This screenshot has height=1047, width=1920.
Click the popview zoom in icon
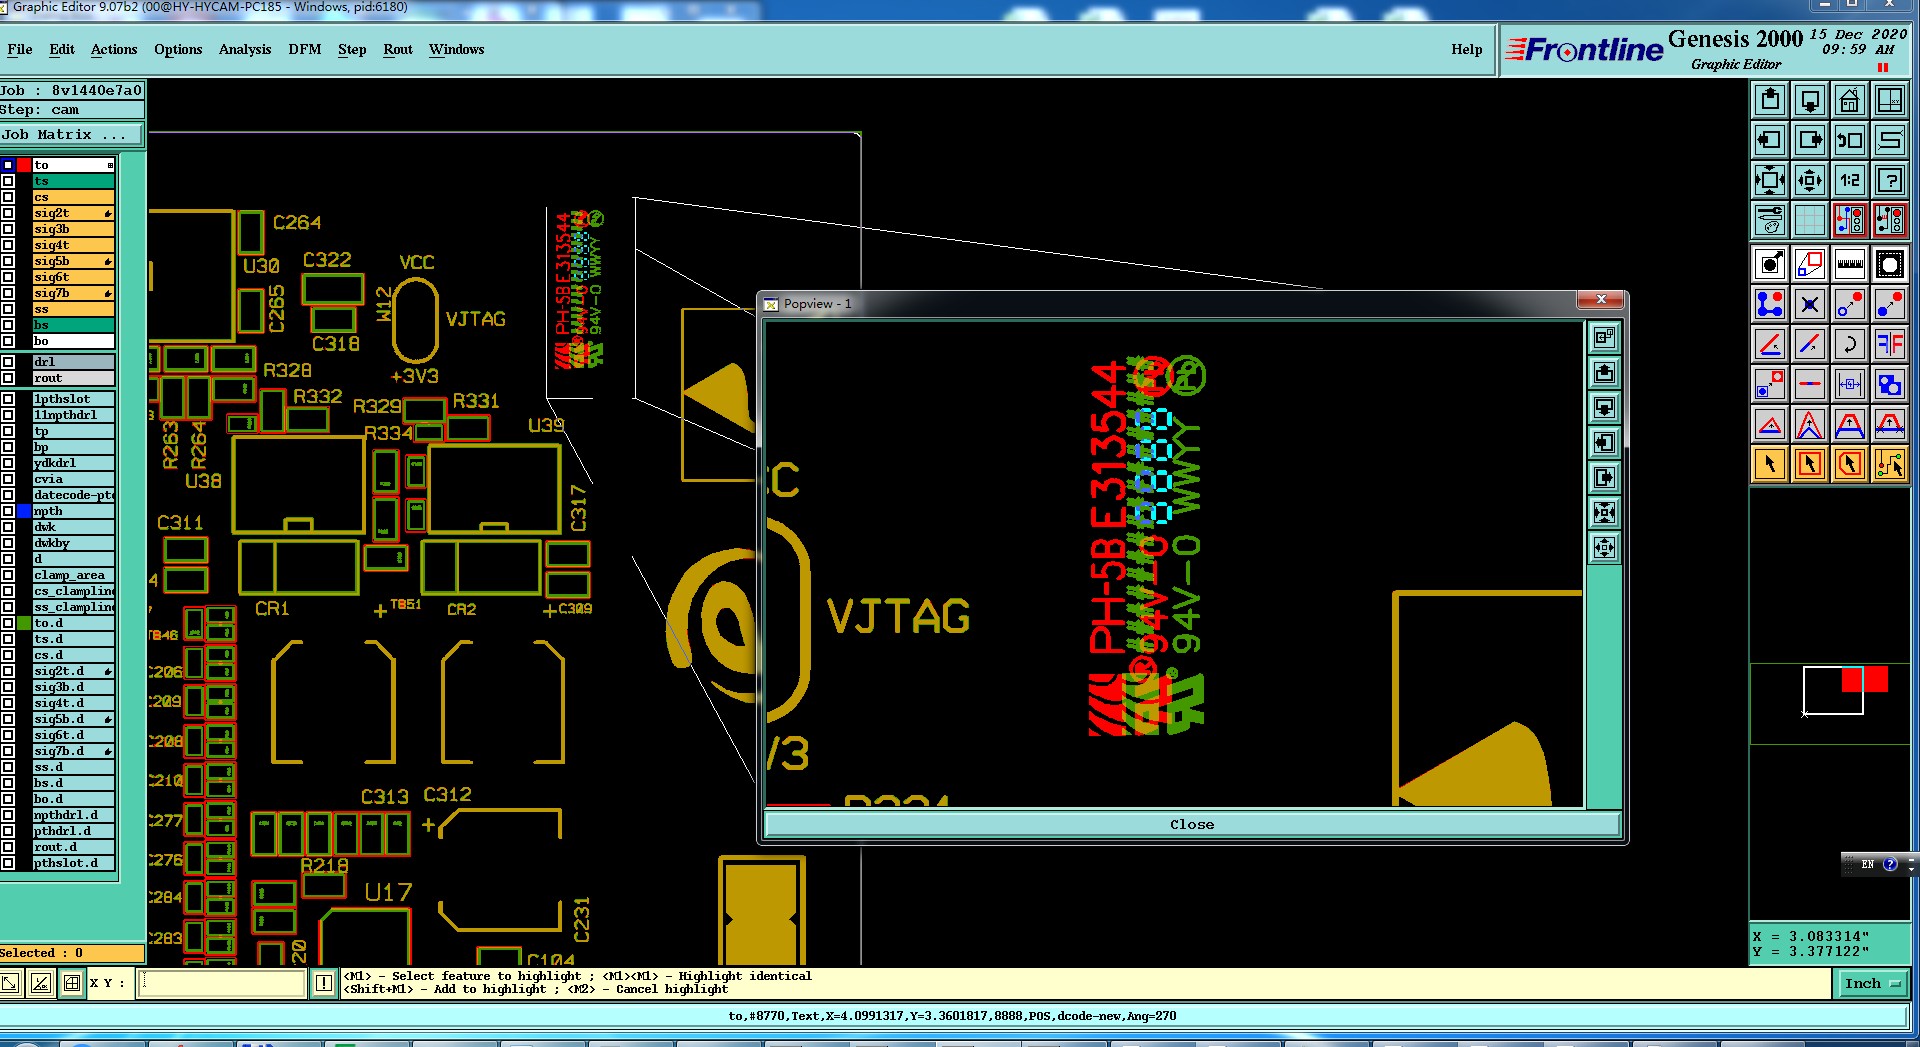point(1604,513)
